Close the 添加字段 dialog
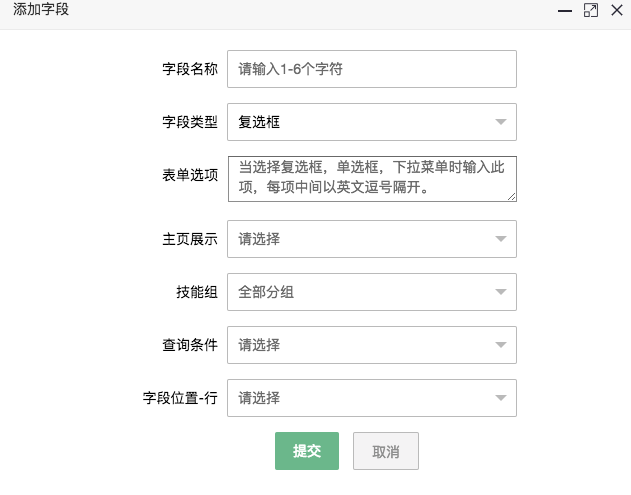Image resolution: width=631 pixels, height=495 pixels. pos(617,10)
